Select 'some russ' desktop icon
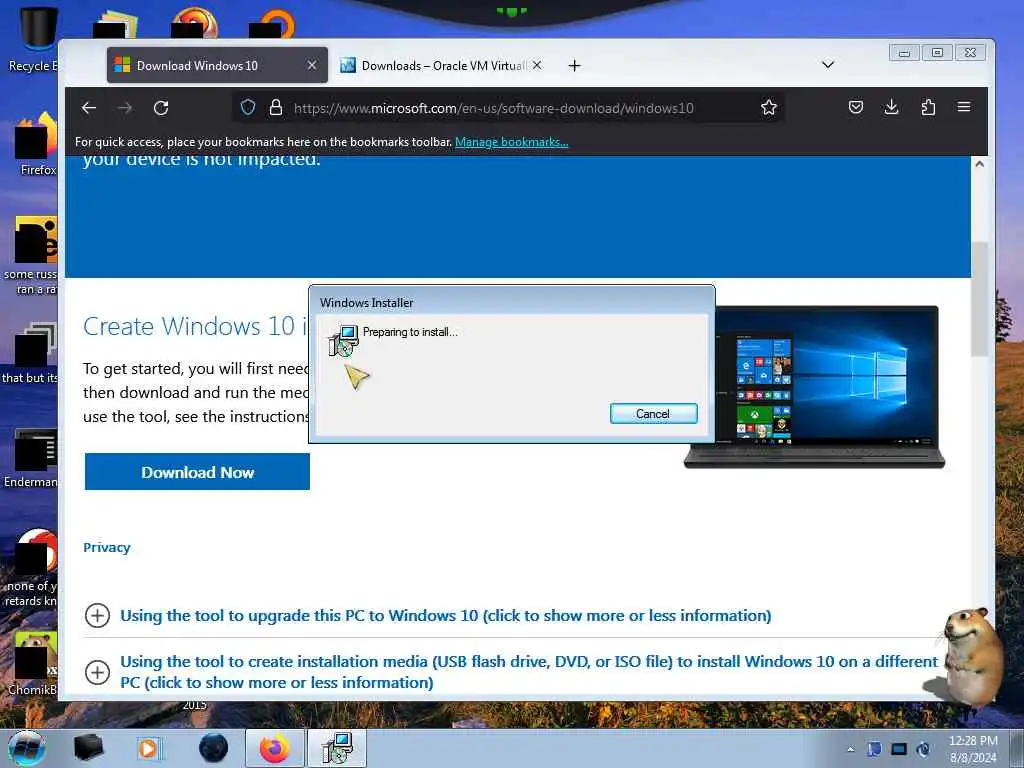 pos(31,256)
